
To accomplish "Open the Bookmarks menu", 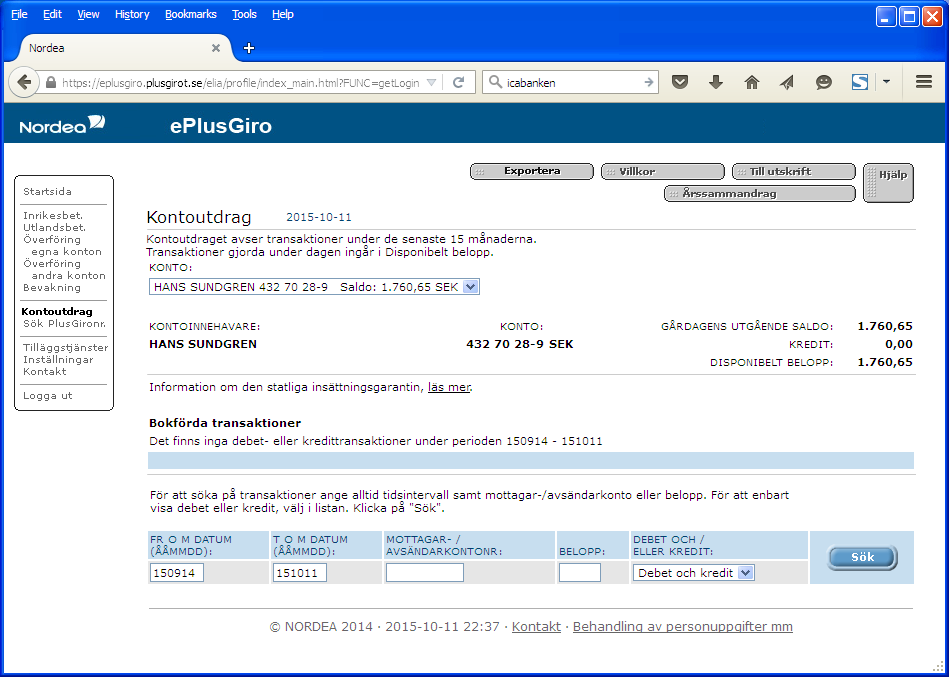I will pos(191,14).
